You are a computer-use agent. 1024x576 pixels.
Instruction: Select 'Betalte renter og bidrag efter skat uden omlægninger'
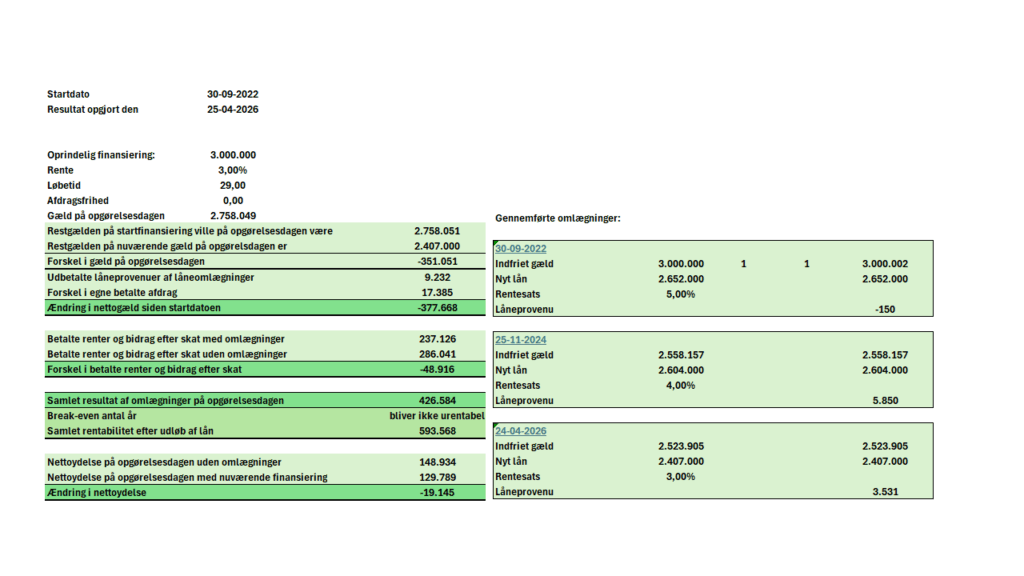[167, 354]
